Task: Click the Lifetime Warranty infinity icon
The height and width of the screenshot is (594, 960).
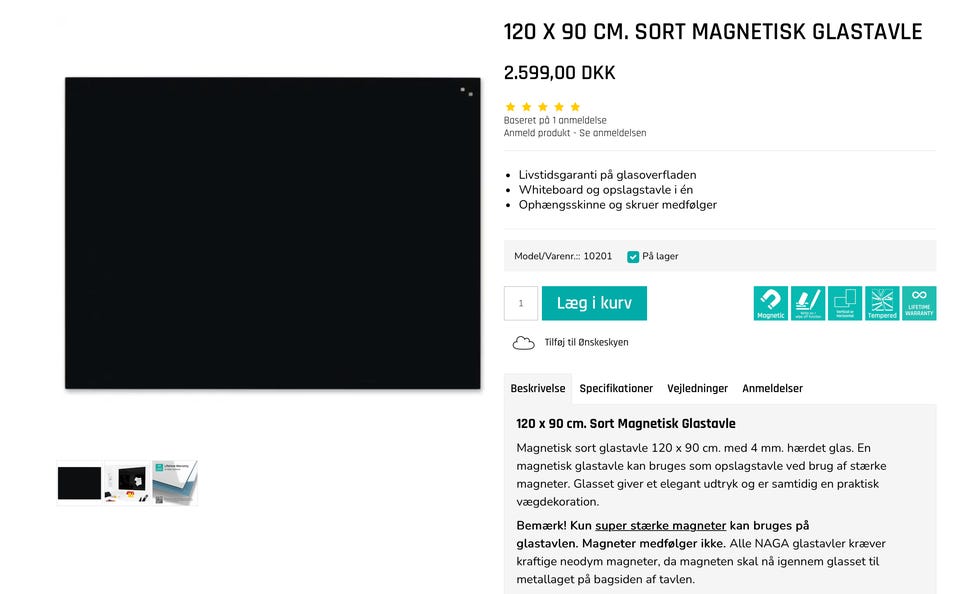Action: [x=919, y=303]
